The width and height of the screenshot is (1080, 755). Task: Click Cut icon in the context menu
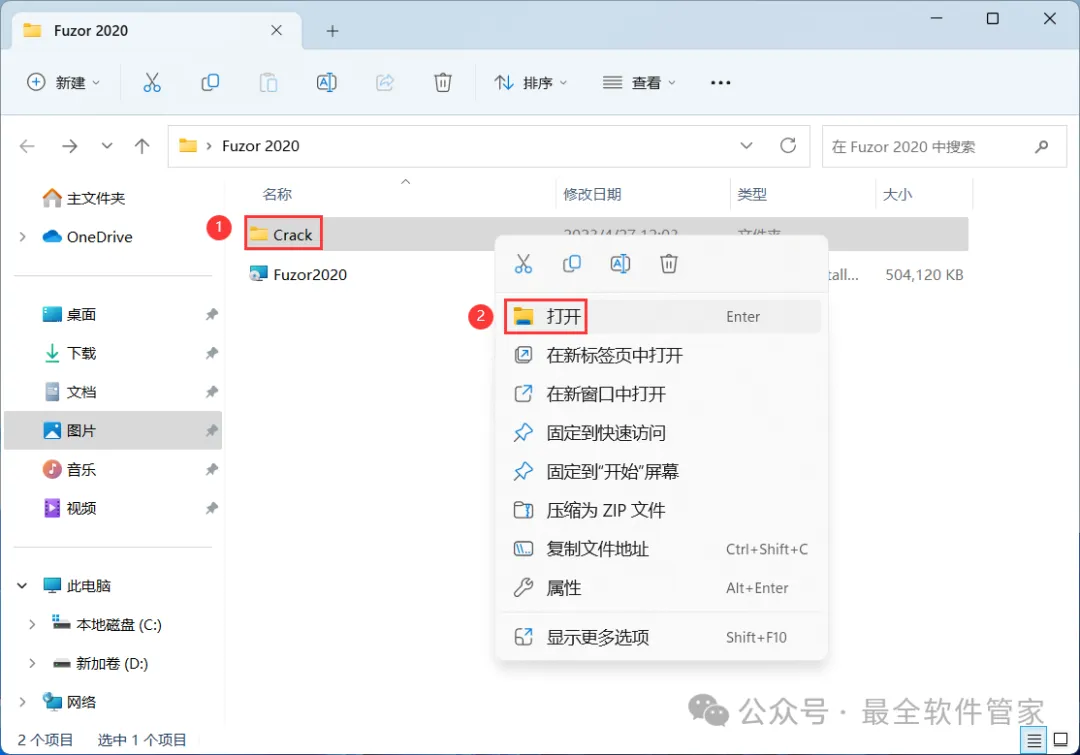523,264
